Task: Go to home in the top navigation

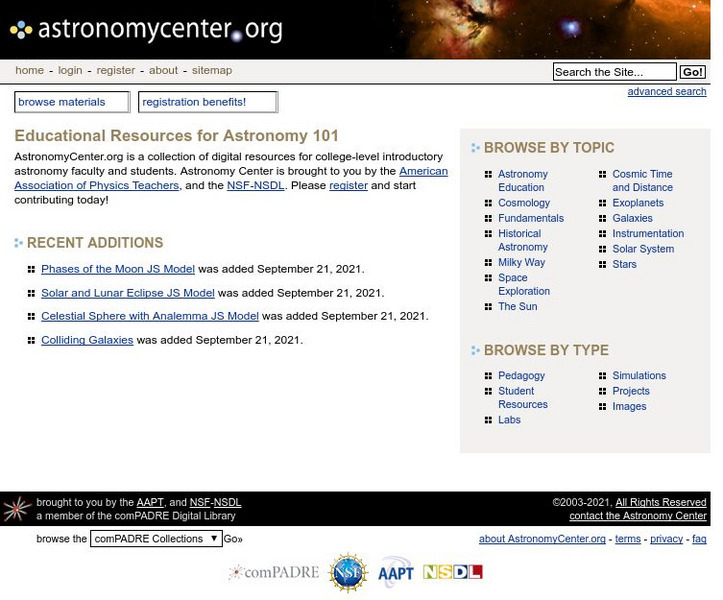Action: click(x=30, y=70)
